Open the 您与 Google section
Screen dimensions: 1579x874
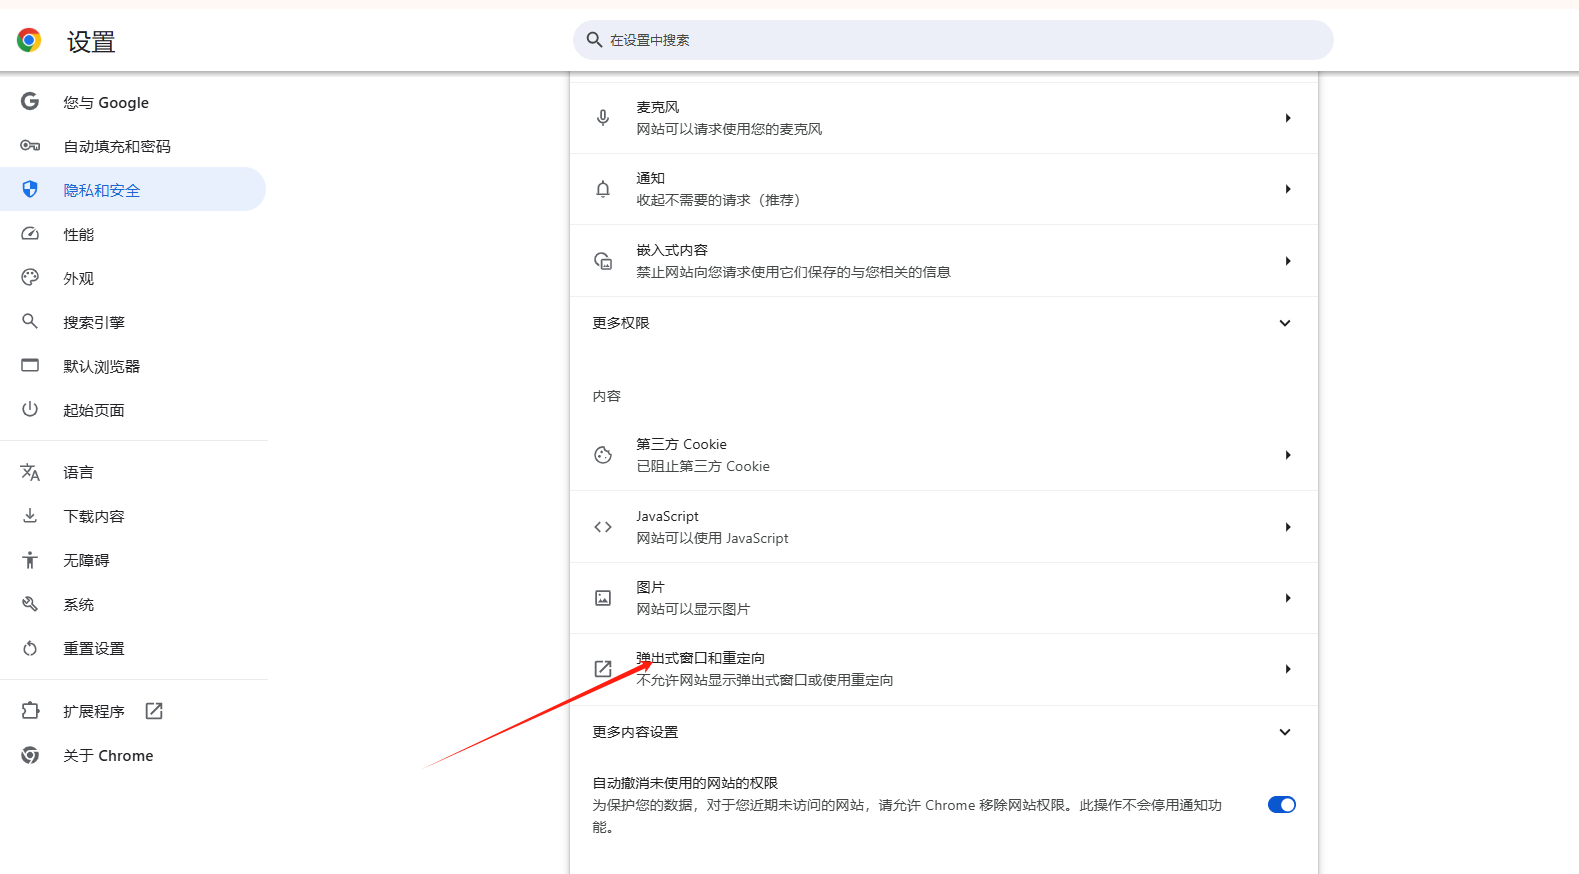(133, 102)
